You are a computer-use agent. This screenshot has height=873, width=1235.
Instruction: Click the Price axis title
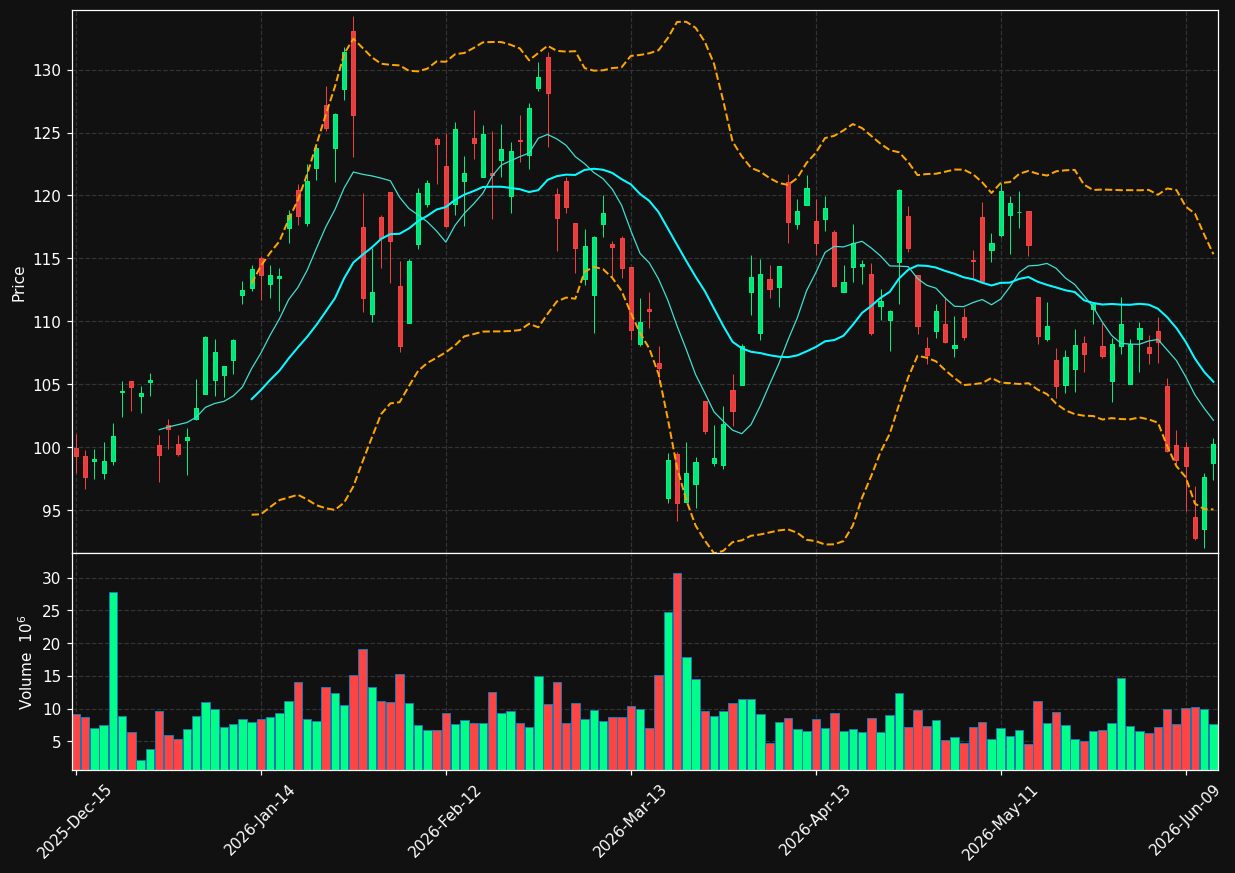click(19, 283)
